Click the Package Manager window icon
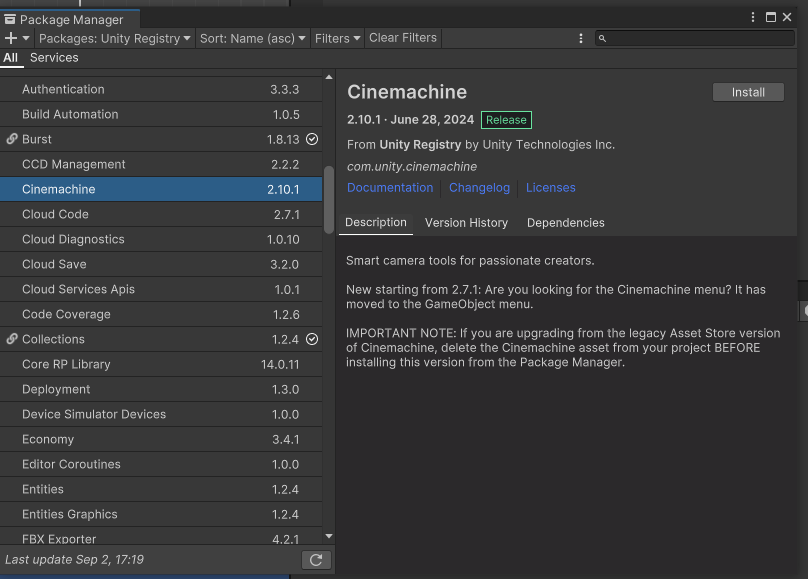The width and height of the screenshot is (808, 579). click(10, 20)
